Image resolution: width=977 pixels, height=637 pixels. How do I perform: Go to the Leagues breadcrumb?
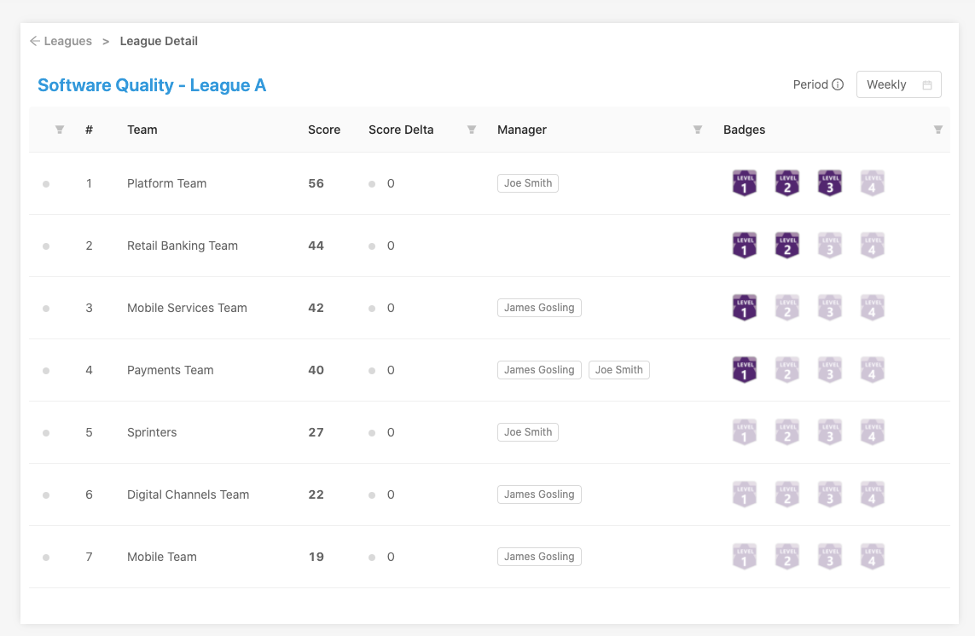pos(68,41)
